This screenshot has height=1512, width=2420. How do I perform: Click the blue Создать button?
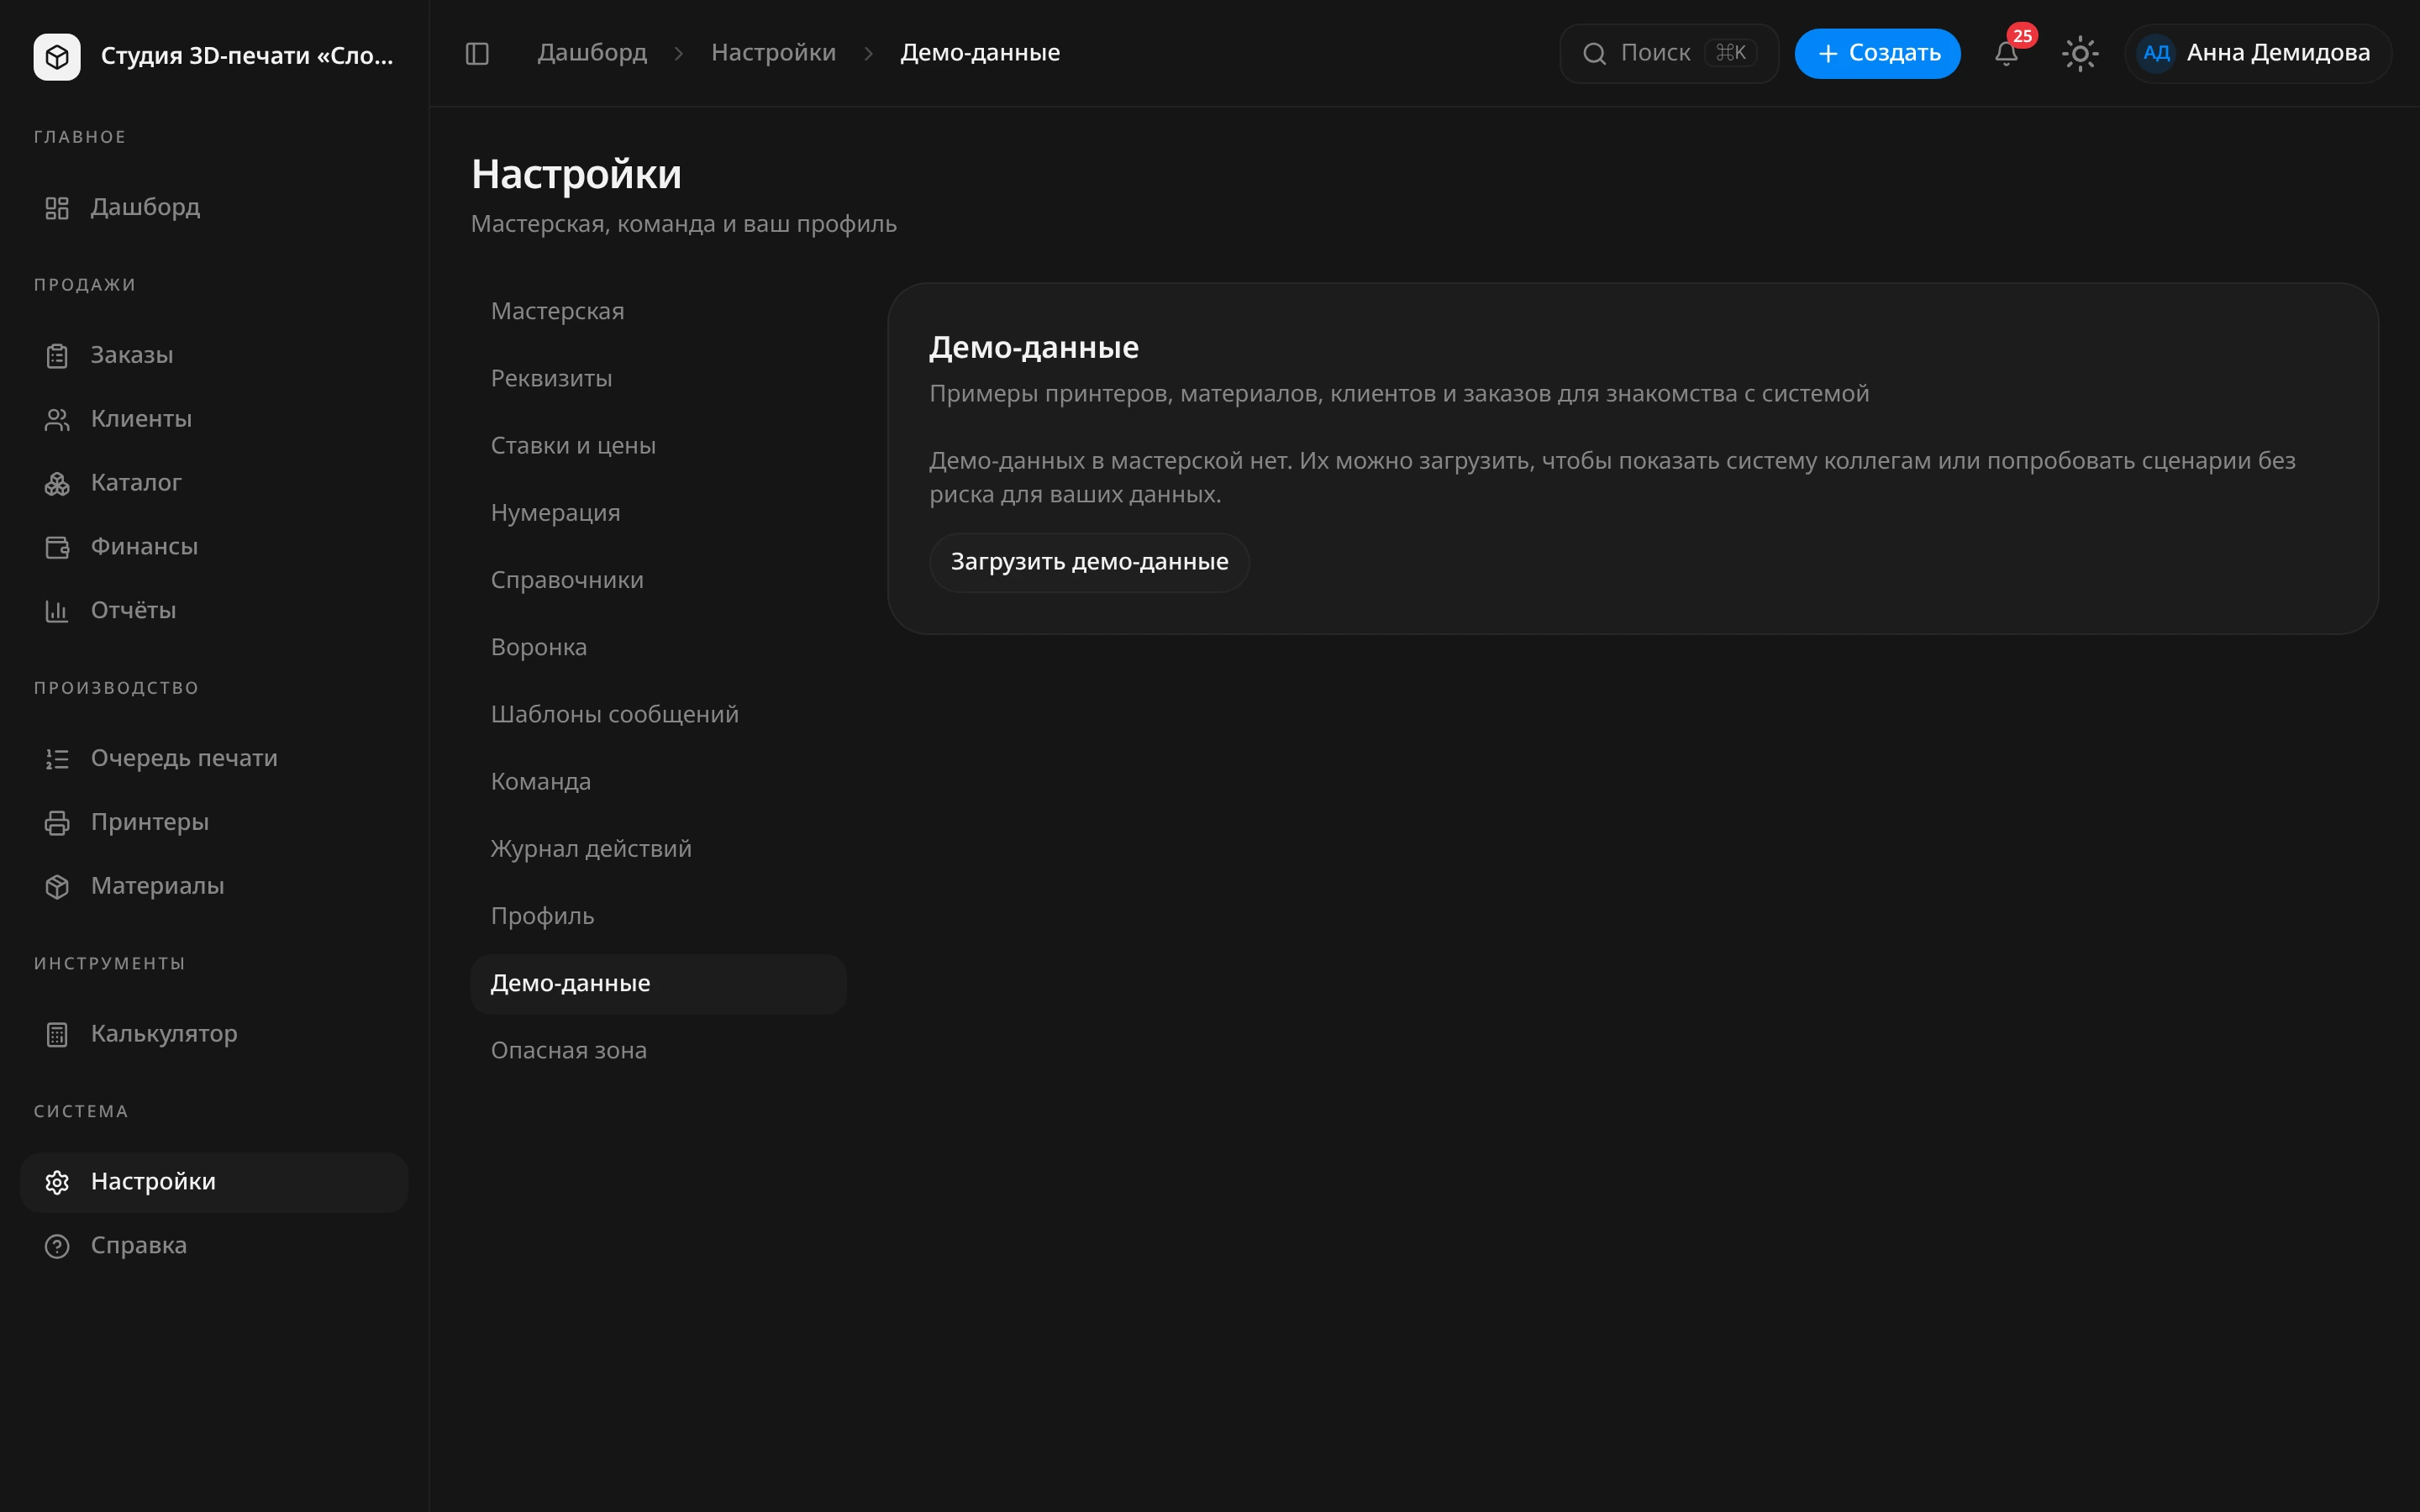1877,53
